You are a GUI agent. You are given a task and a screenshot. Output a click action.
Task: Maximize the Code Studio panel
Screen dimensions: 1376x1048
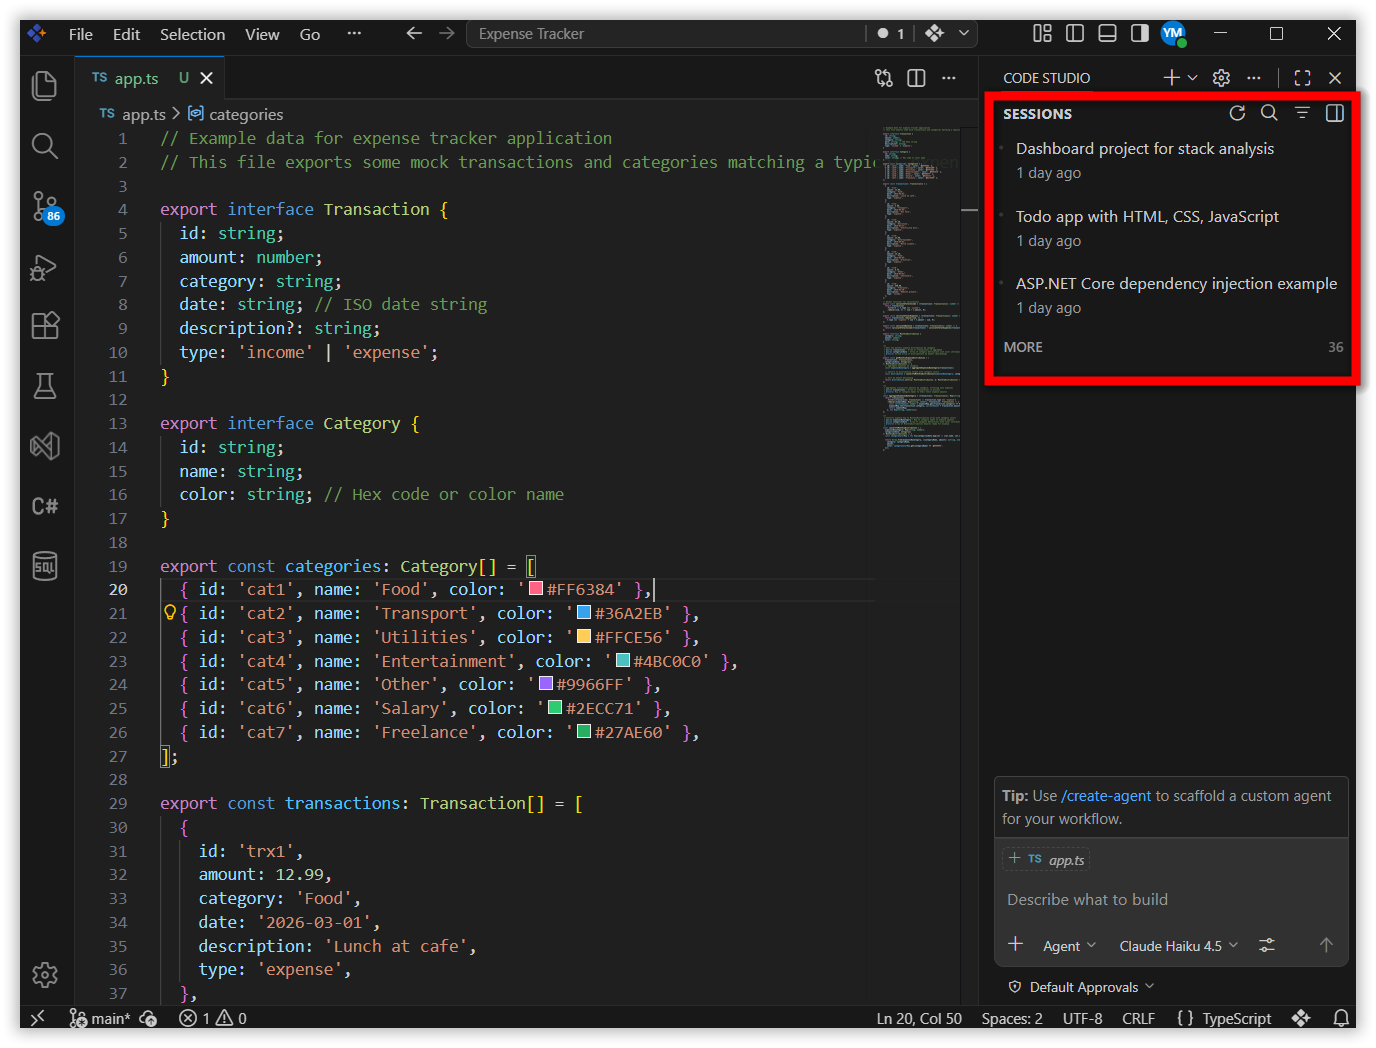pyautogui.click(x=1302, y=77)
